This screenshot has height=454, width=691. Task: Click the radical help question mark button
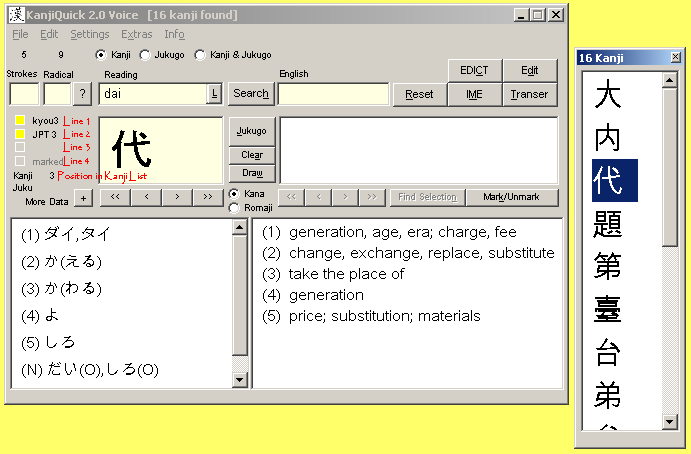(x=83, y=94)
